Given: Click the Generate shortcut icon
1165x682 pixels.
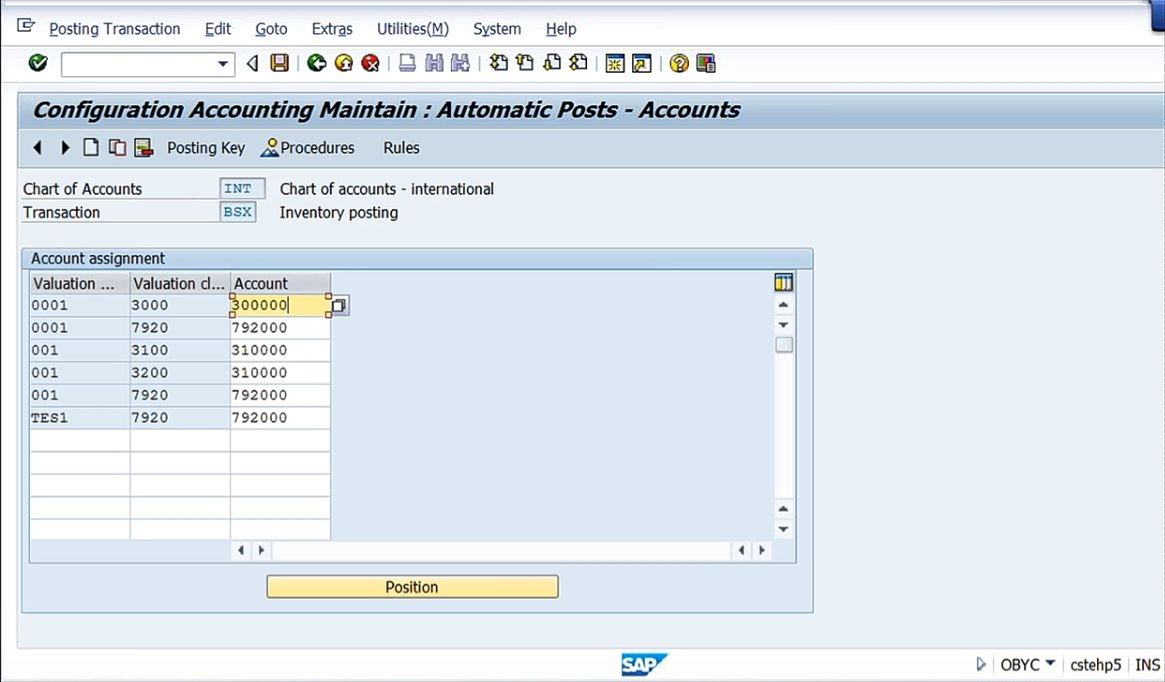Looking at the screenshot, I should tap(641, 64).
